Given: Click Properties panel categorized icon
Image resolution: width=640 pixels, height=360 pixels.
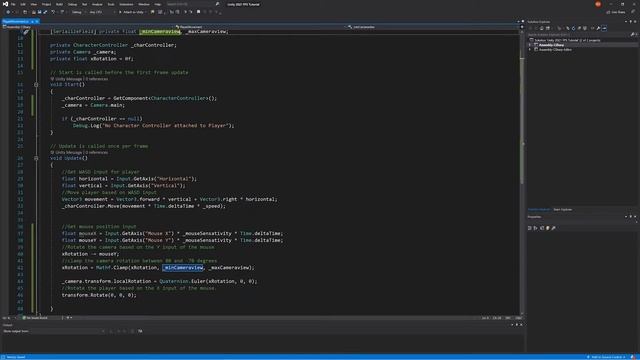Looking at the screenshot, I should click(530, 228).
